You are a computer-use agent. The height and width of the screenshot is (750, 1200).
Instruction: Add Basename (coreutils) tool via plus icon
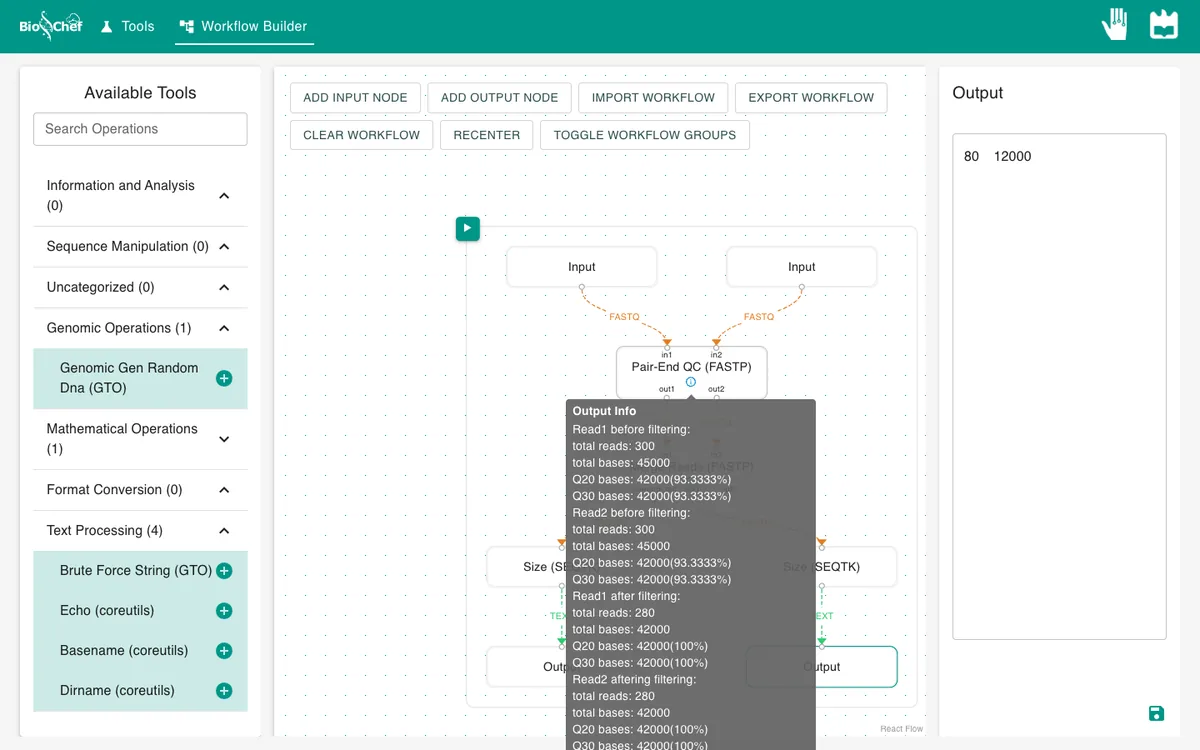[224, 651]
